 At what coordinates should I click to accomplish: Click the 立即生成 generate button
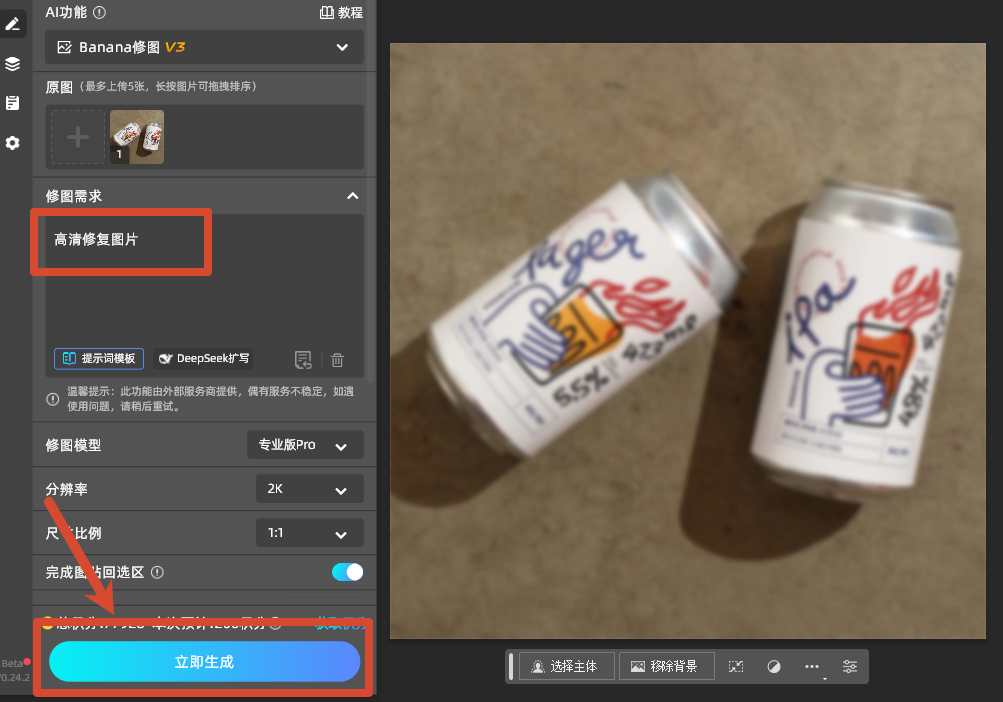(x=204, y=662)
